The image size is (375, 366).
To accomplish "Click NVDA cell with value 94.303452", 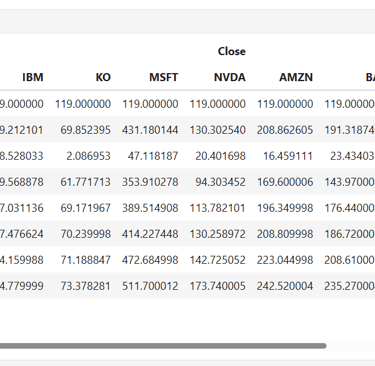I will [220, 182].
